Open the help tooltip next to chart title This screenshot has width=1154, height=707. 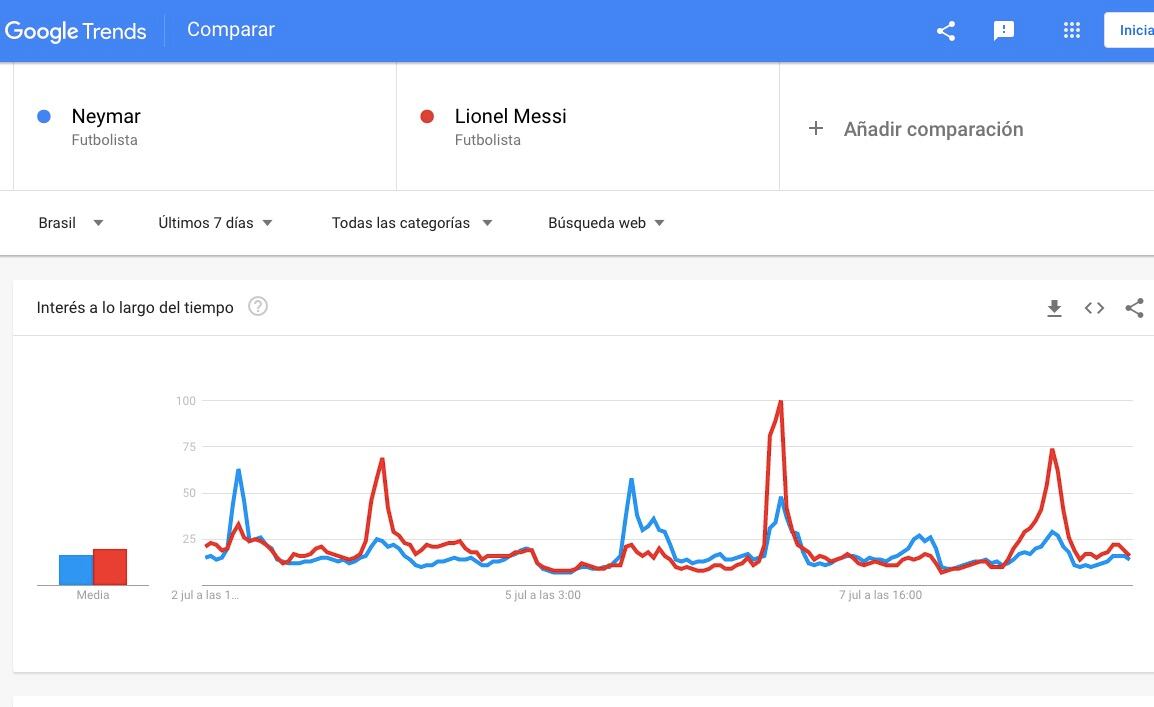[x=257, y=307]
